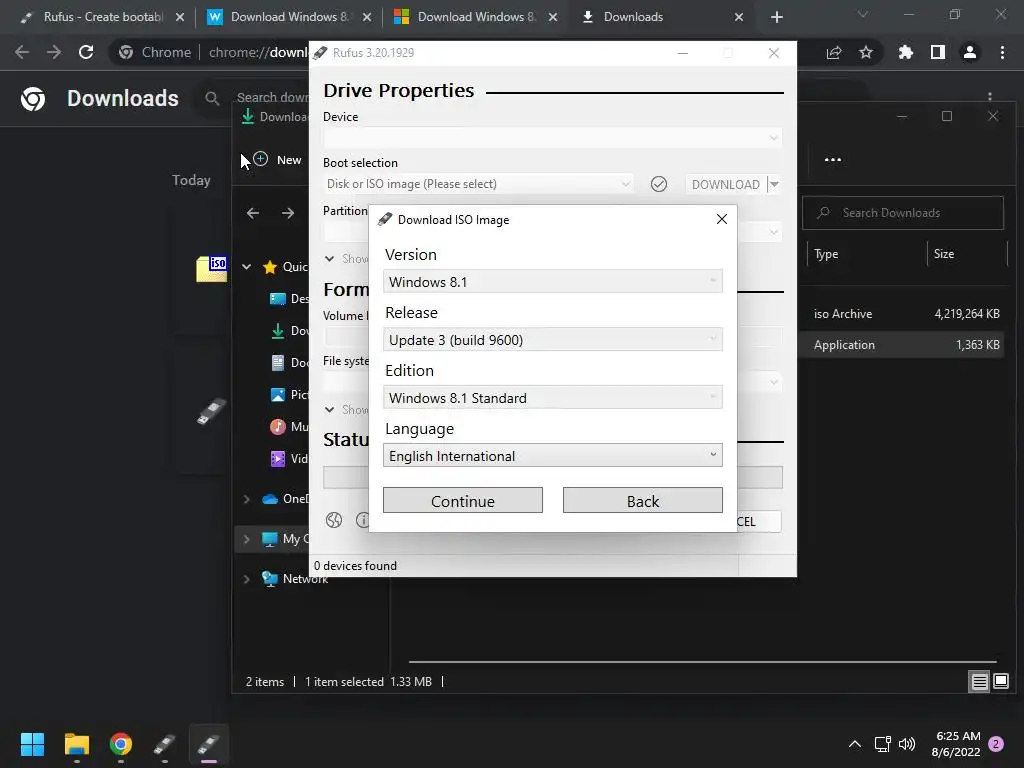This screenshot has height=768, width=1024.
Task: Click the DOWNLOAD button in Rufus
Action: [x=725, y=184]
